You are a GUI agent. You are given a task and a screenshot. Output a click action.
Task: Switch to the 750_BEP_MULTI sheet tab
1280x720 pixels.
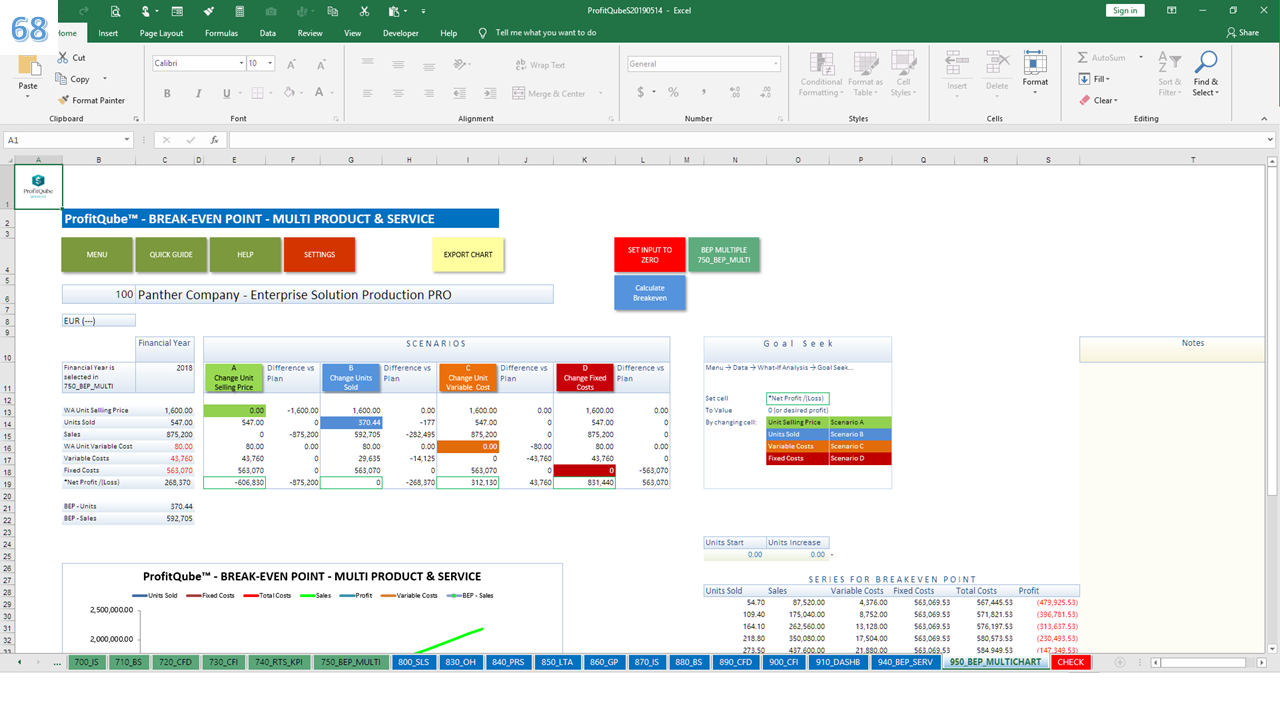[x=349, y=662]
